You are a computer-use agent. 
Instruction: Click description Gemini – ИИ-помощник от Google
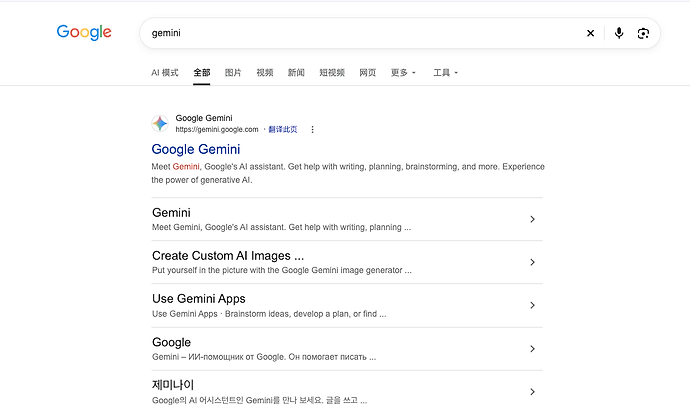(x=264, y=357)
